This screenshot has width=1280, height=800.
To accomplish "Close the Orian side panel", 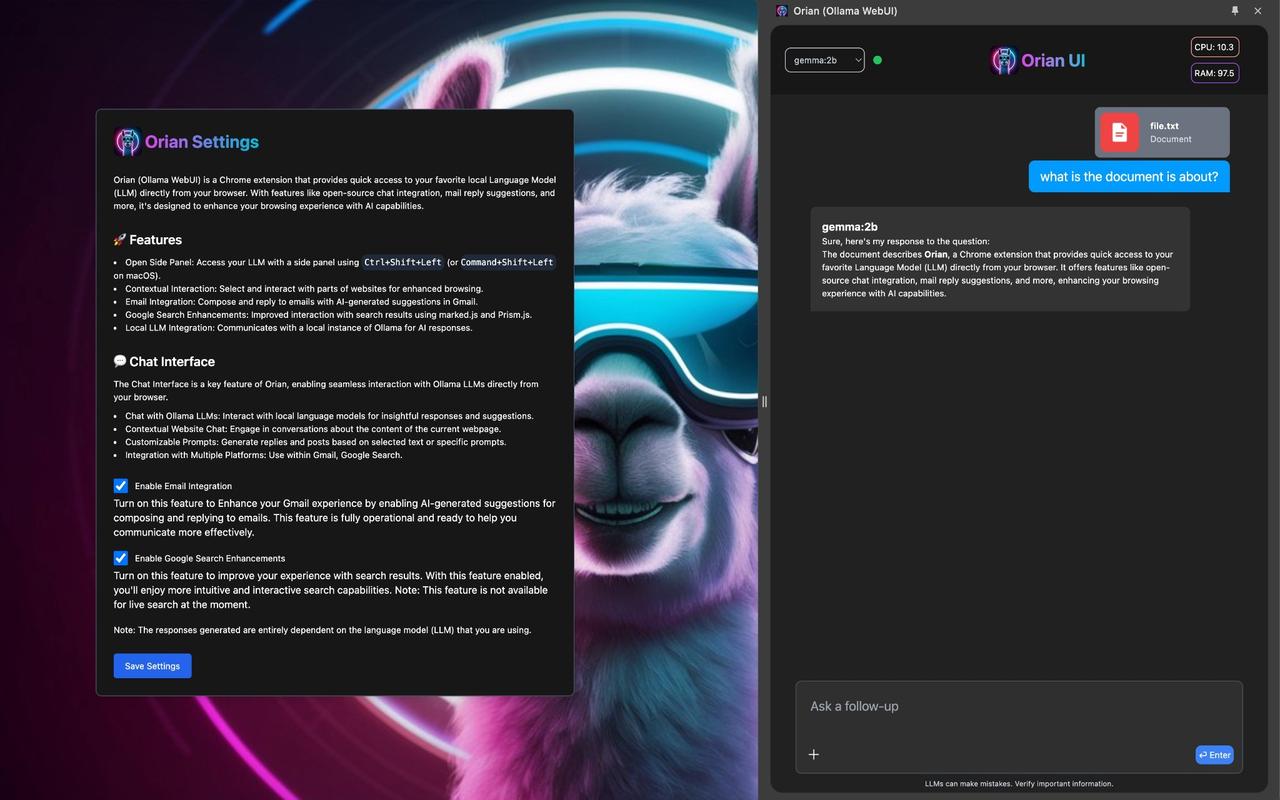I will (x=1258, y=11).
